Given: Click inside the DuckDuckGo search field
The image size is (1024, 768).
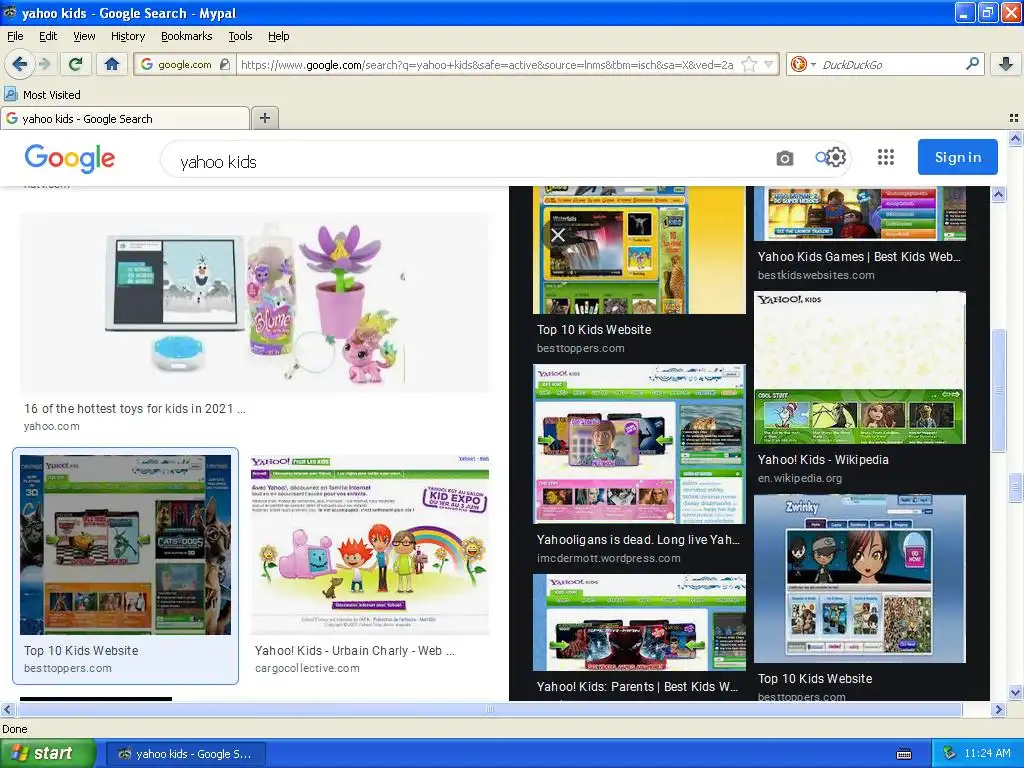Looking at the screenshot, I should [x=891, y=64].
